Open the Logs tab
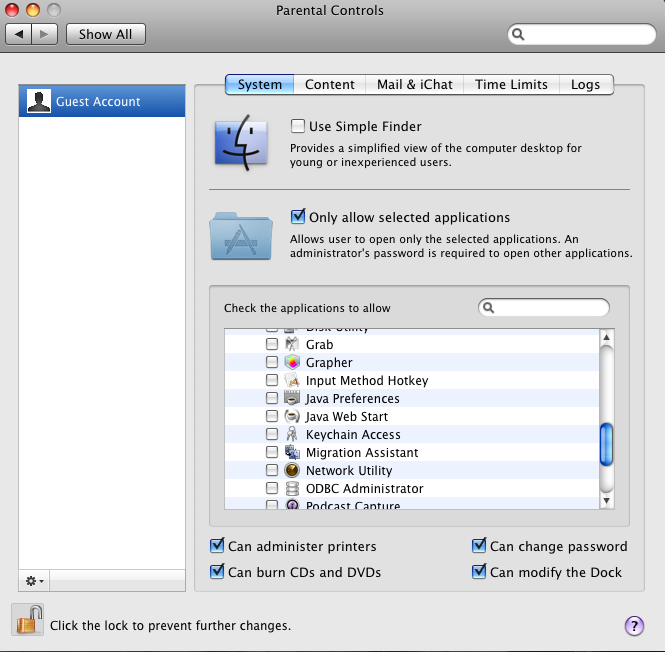 [x=586, y=84]
